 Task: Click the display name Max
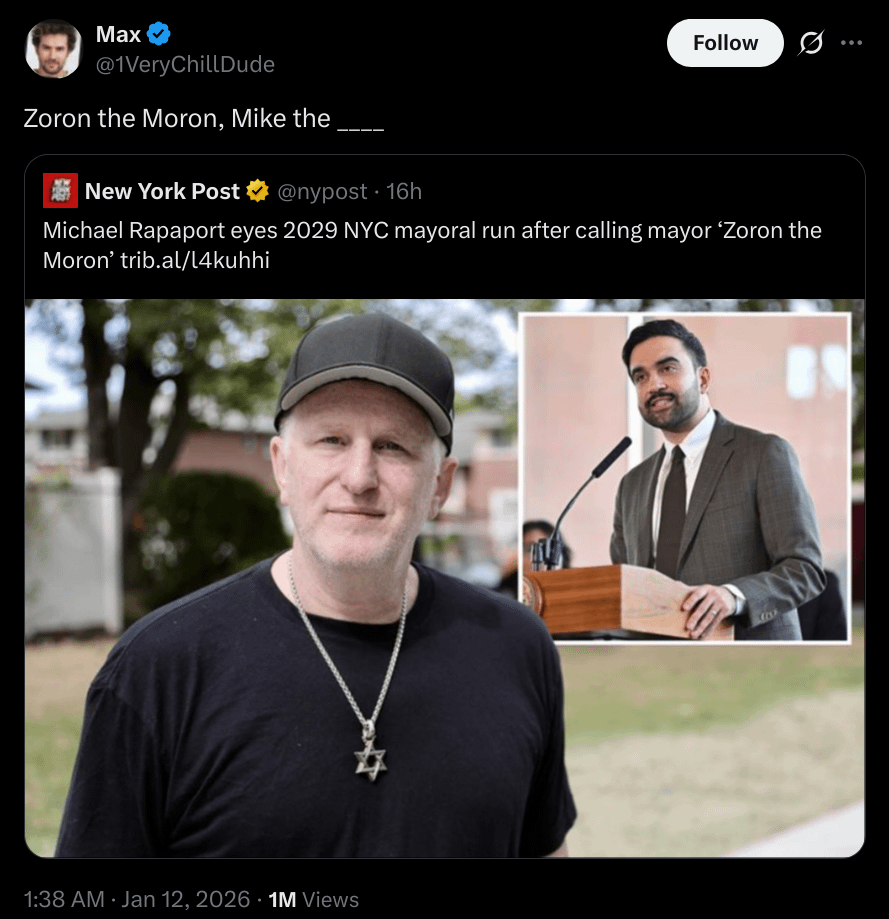point(118,34)
